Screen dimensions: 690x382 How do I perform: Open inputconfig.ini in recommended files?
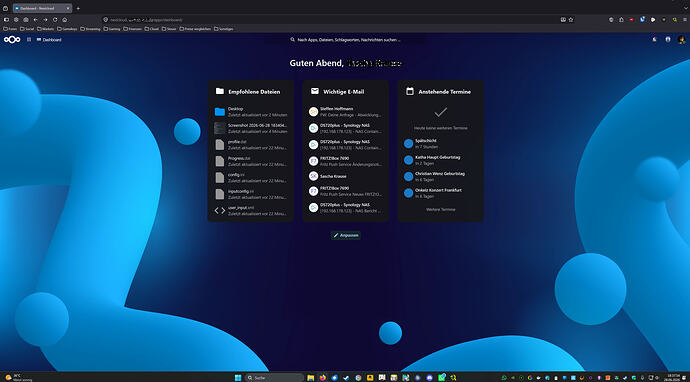coord(250,194)
